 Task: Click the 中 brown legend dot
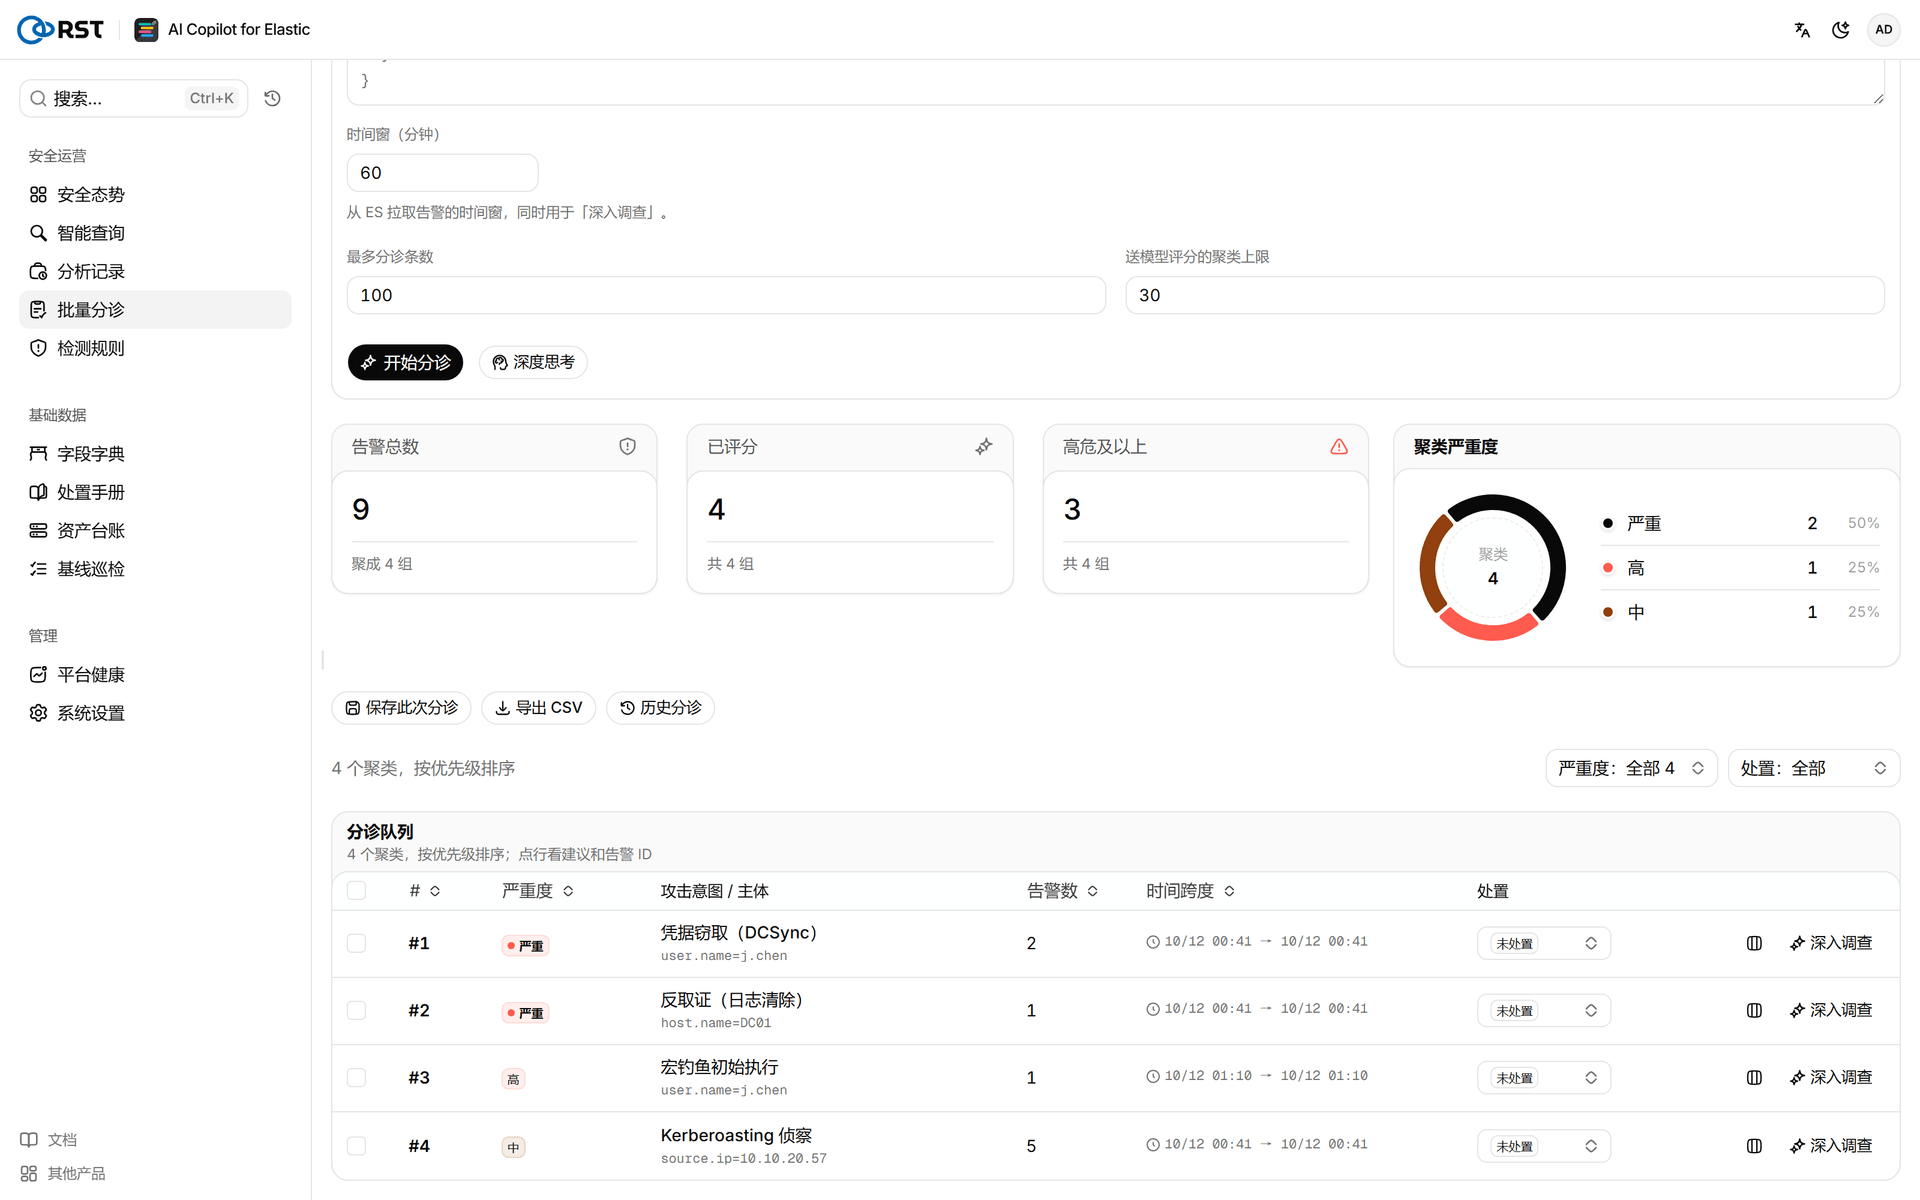(x=1607, y=612)
